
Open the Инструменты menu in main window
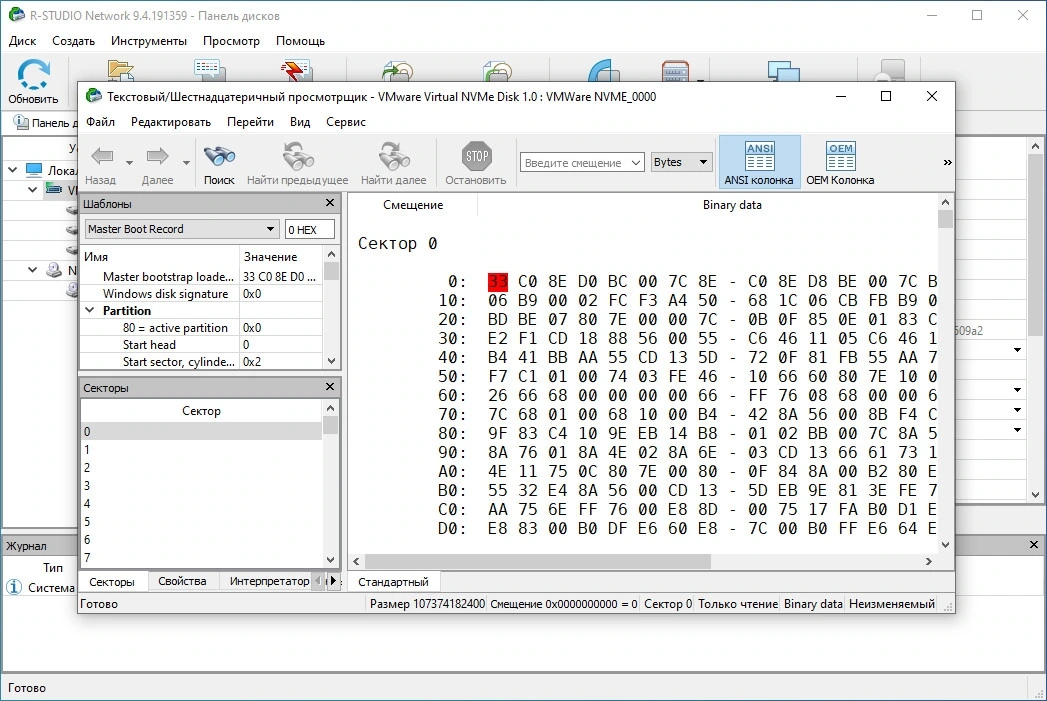149,41
